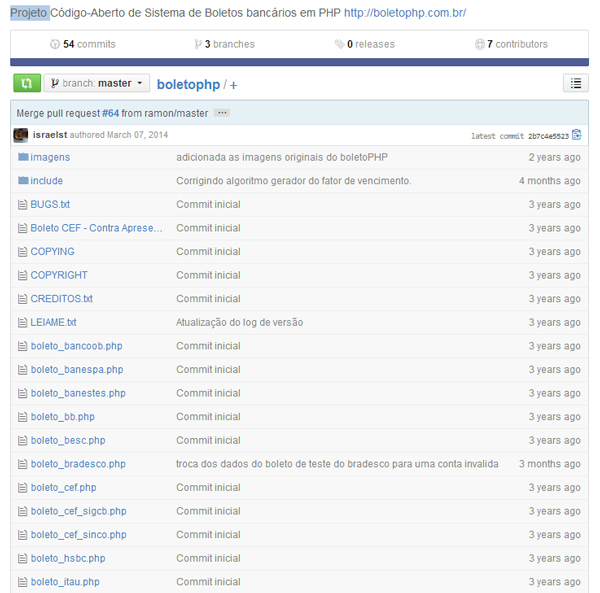Viewport: 600px width, 593px height.
Task: Click file icon beside boleto_besc.php
Action: pyautogui.click(x=23, y=441)
